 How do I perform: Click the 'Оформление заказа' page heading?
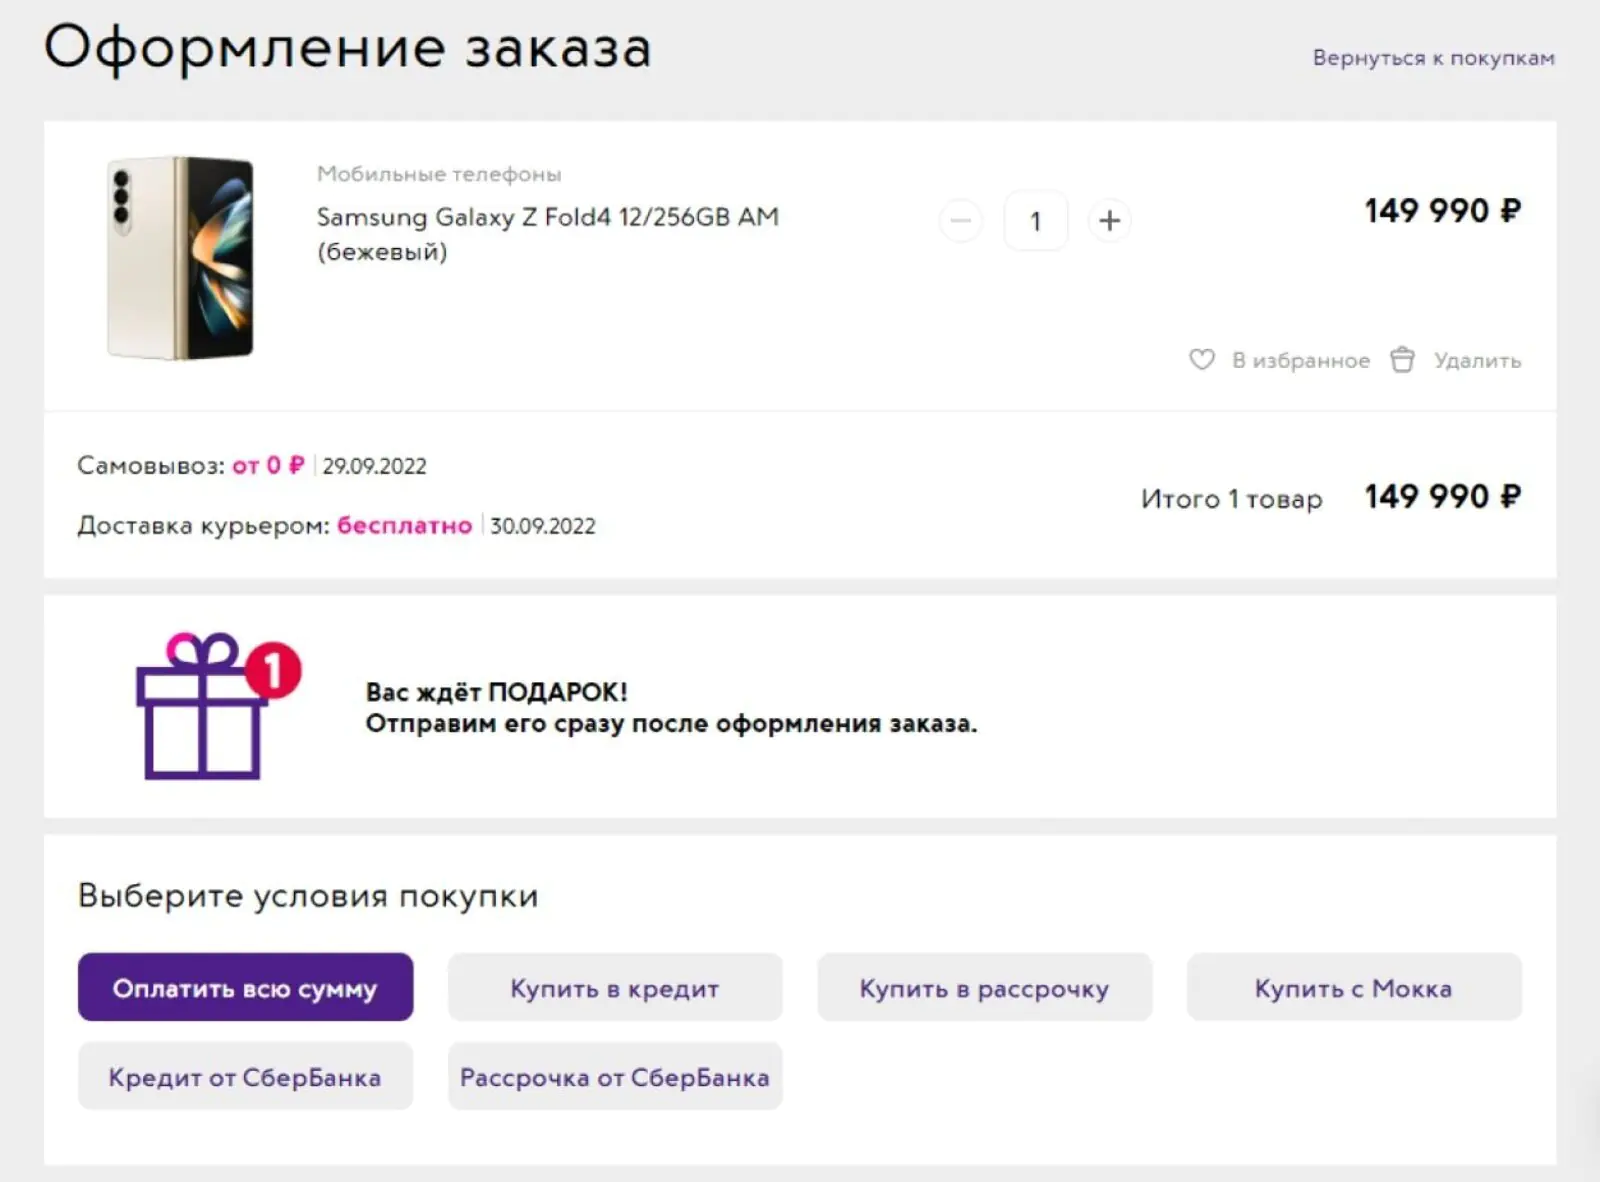(348, 47)
